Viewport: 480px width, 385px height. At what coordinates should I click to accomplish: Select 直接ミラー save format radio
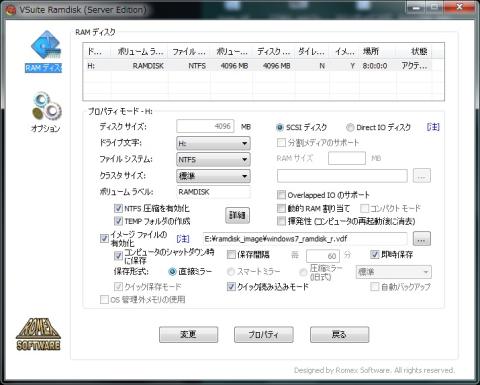(172, 272)
